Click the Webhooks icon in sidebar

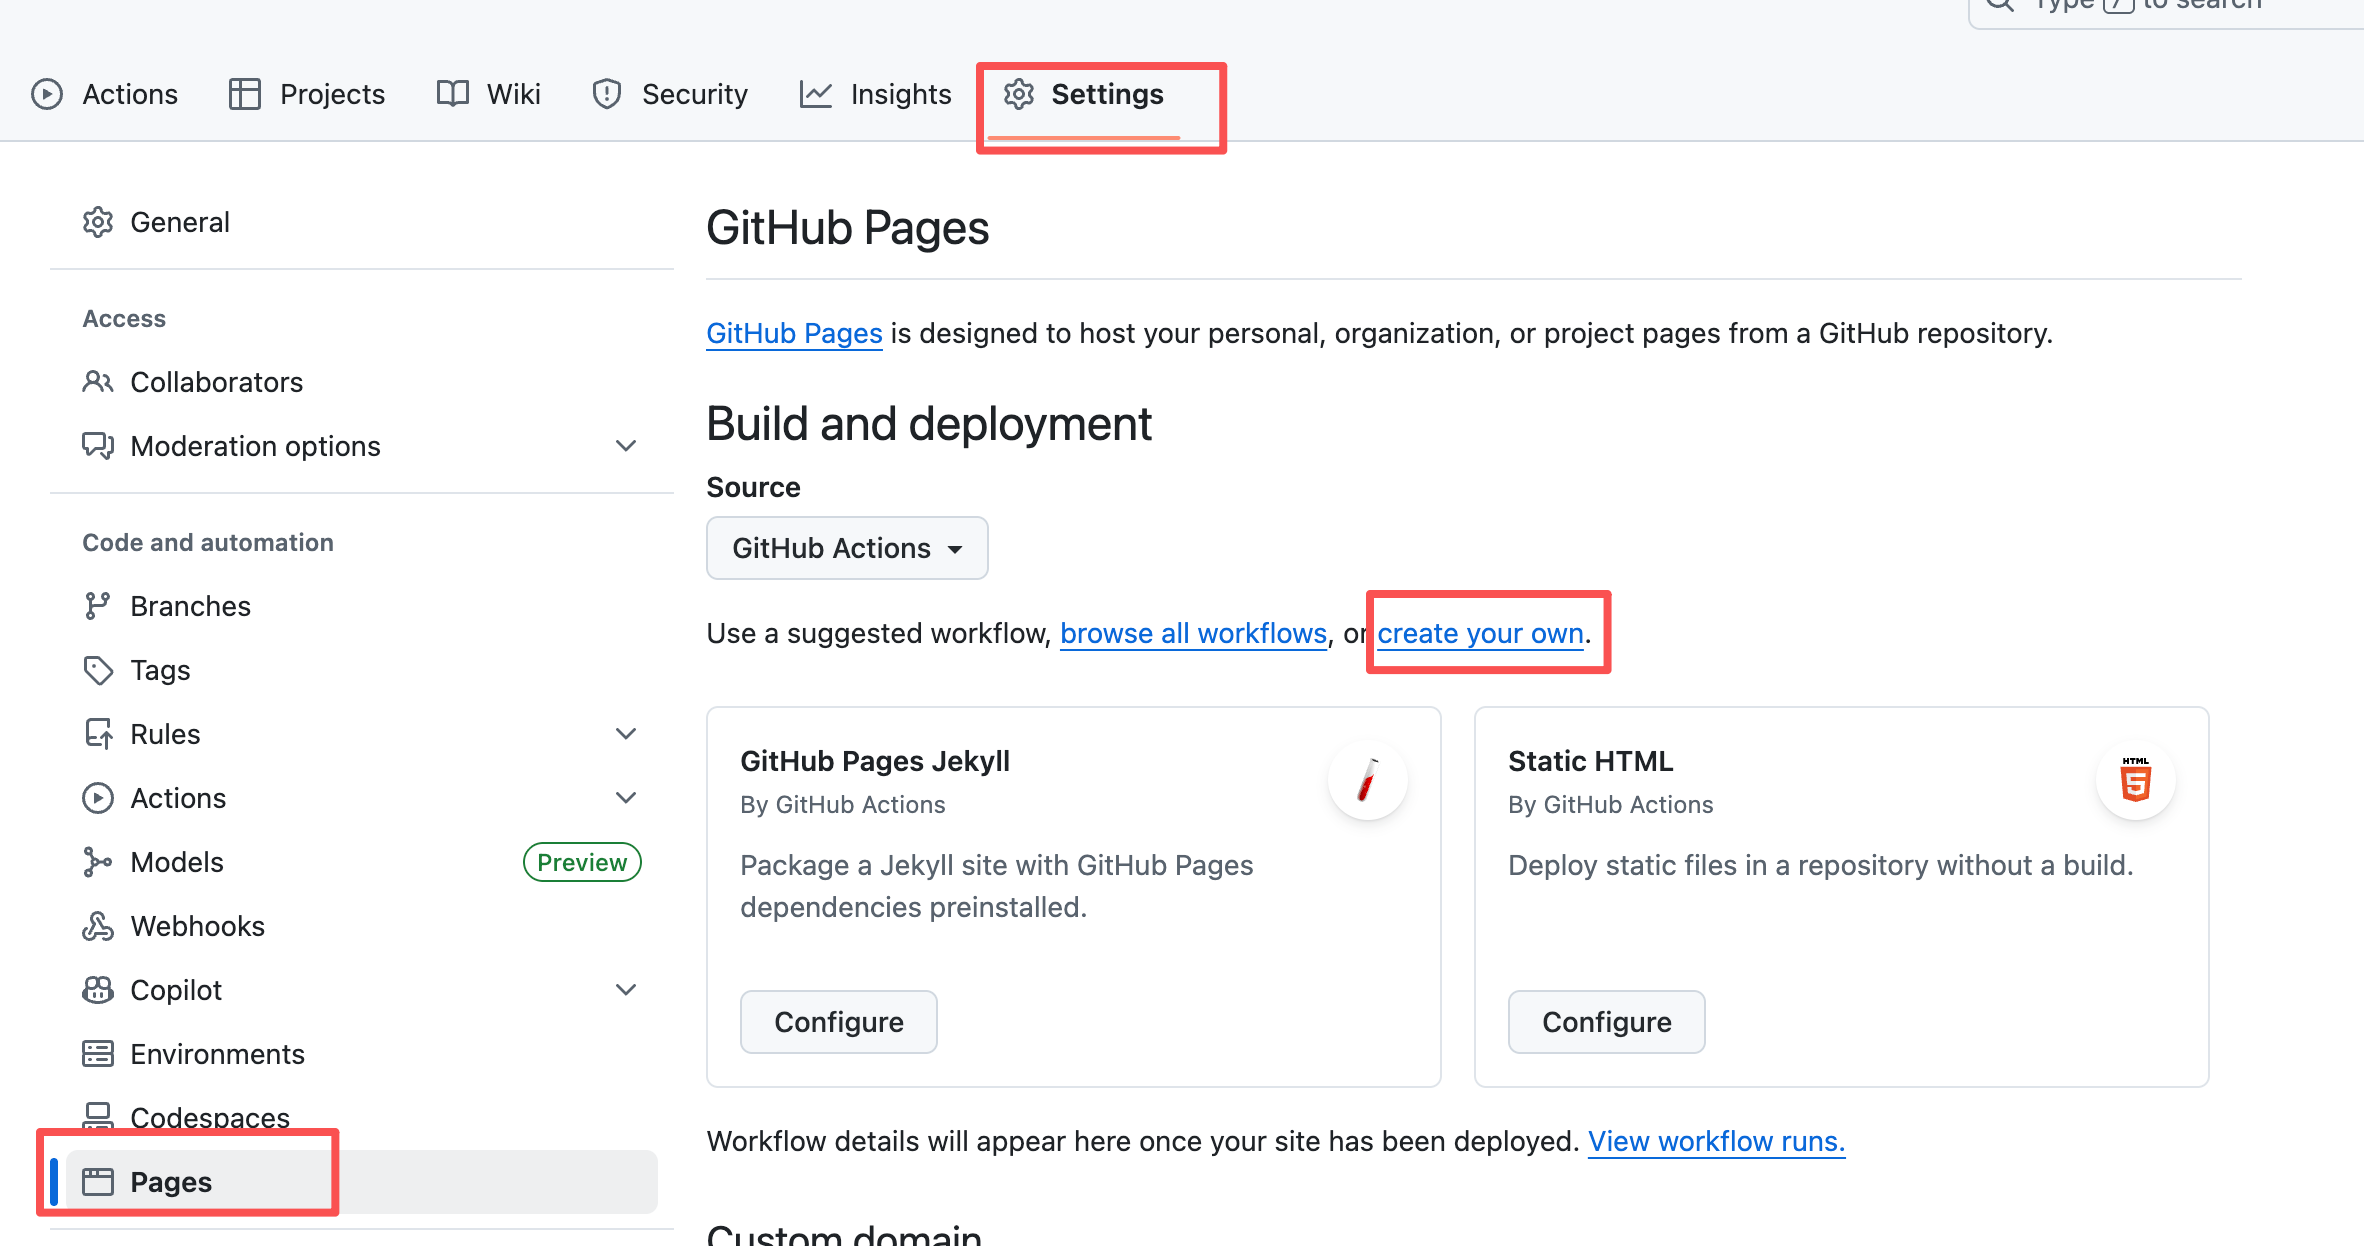click(97, 926)
